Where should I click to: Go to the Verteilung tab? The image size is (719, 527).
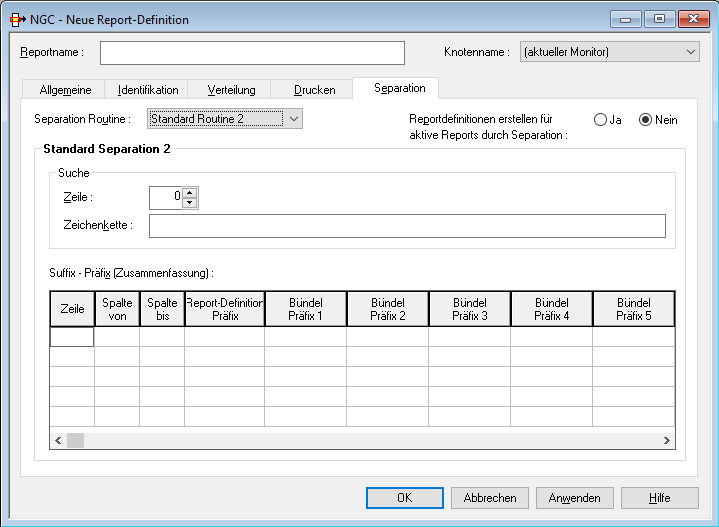pos(231,90)
